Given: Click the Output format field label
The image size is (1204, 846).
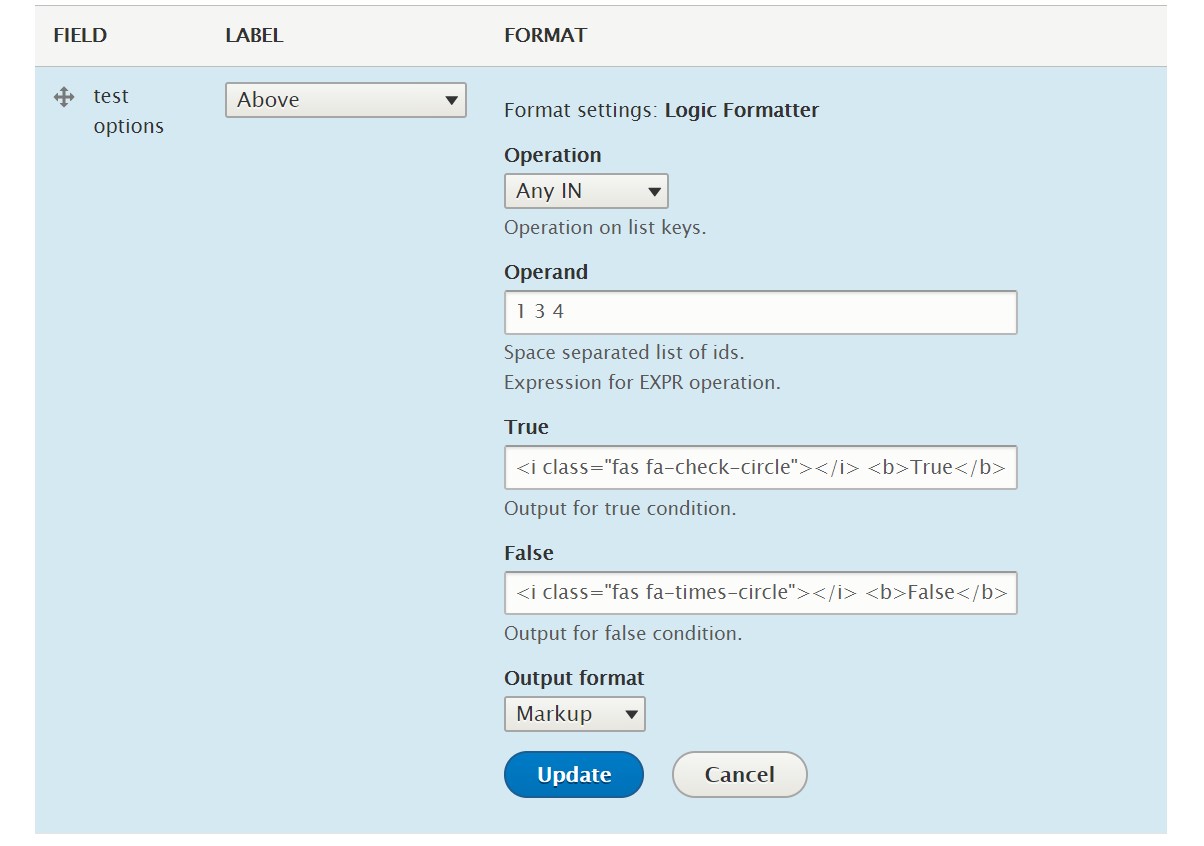Looking at the screenshot, I should pos(575,678).
